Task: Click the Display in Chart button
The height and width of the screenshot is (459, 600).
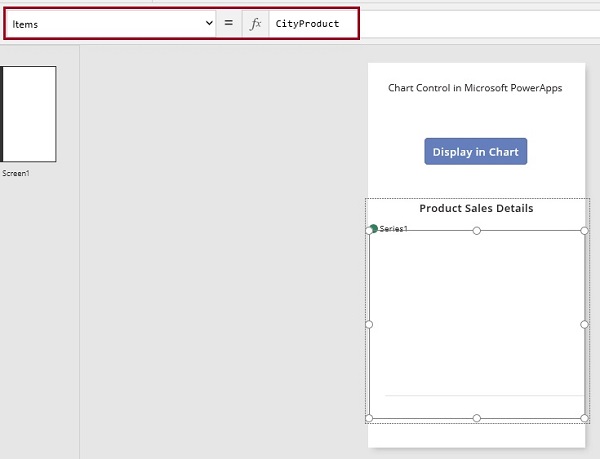Action: tap(476, 151)
